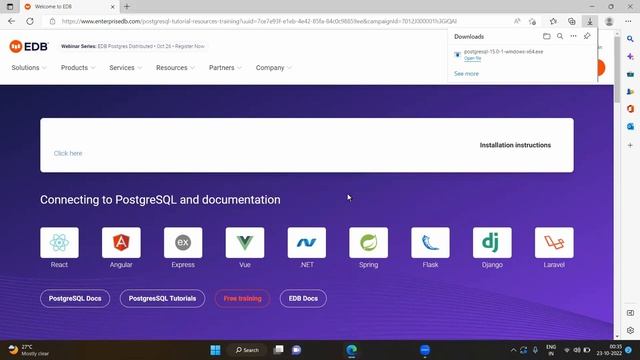The width and height of the screenshot is (640, 360).
Task: Expand the Partners menu
Action: click(x=225, y=68)
